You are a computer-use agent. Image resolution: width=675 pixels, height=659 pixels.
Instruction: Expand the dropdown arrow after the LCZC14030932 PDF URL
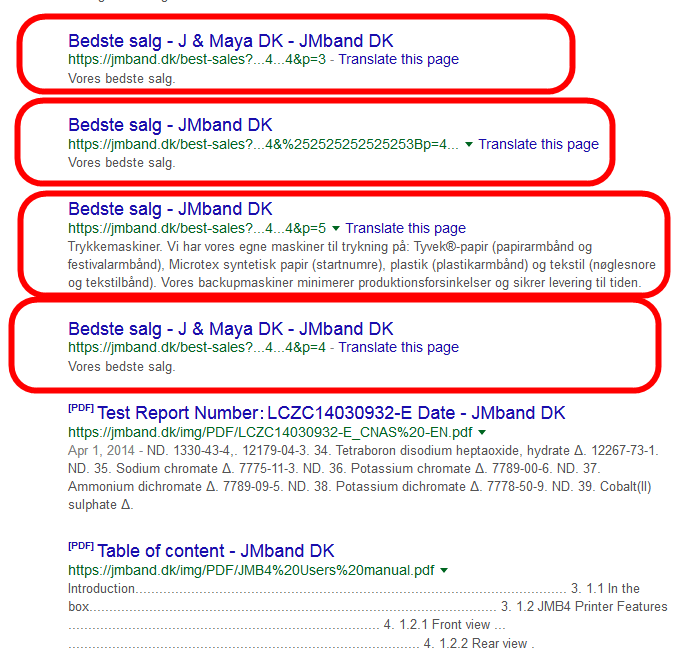(x=482, y=432)
